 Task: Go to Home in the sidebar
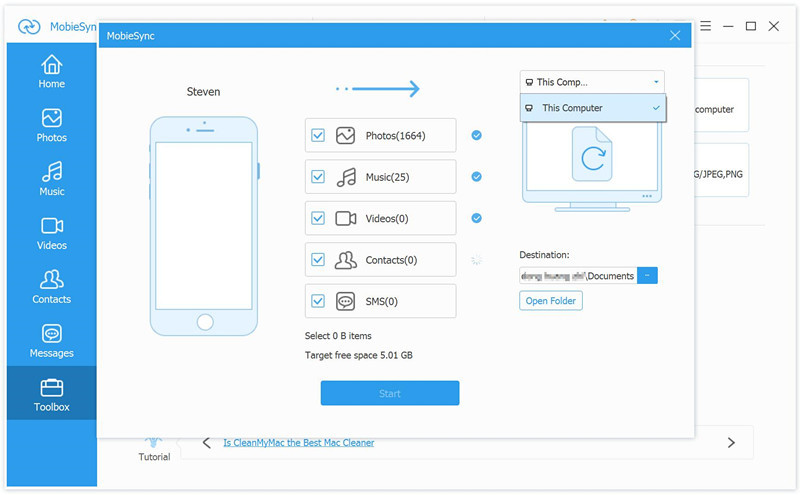(52, 71)
